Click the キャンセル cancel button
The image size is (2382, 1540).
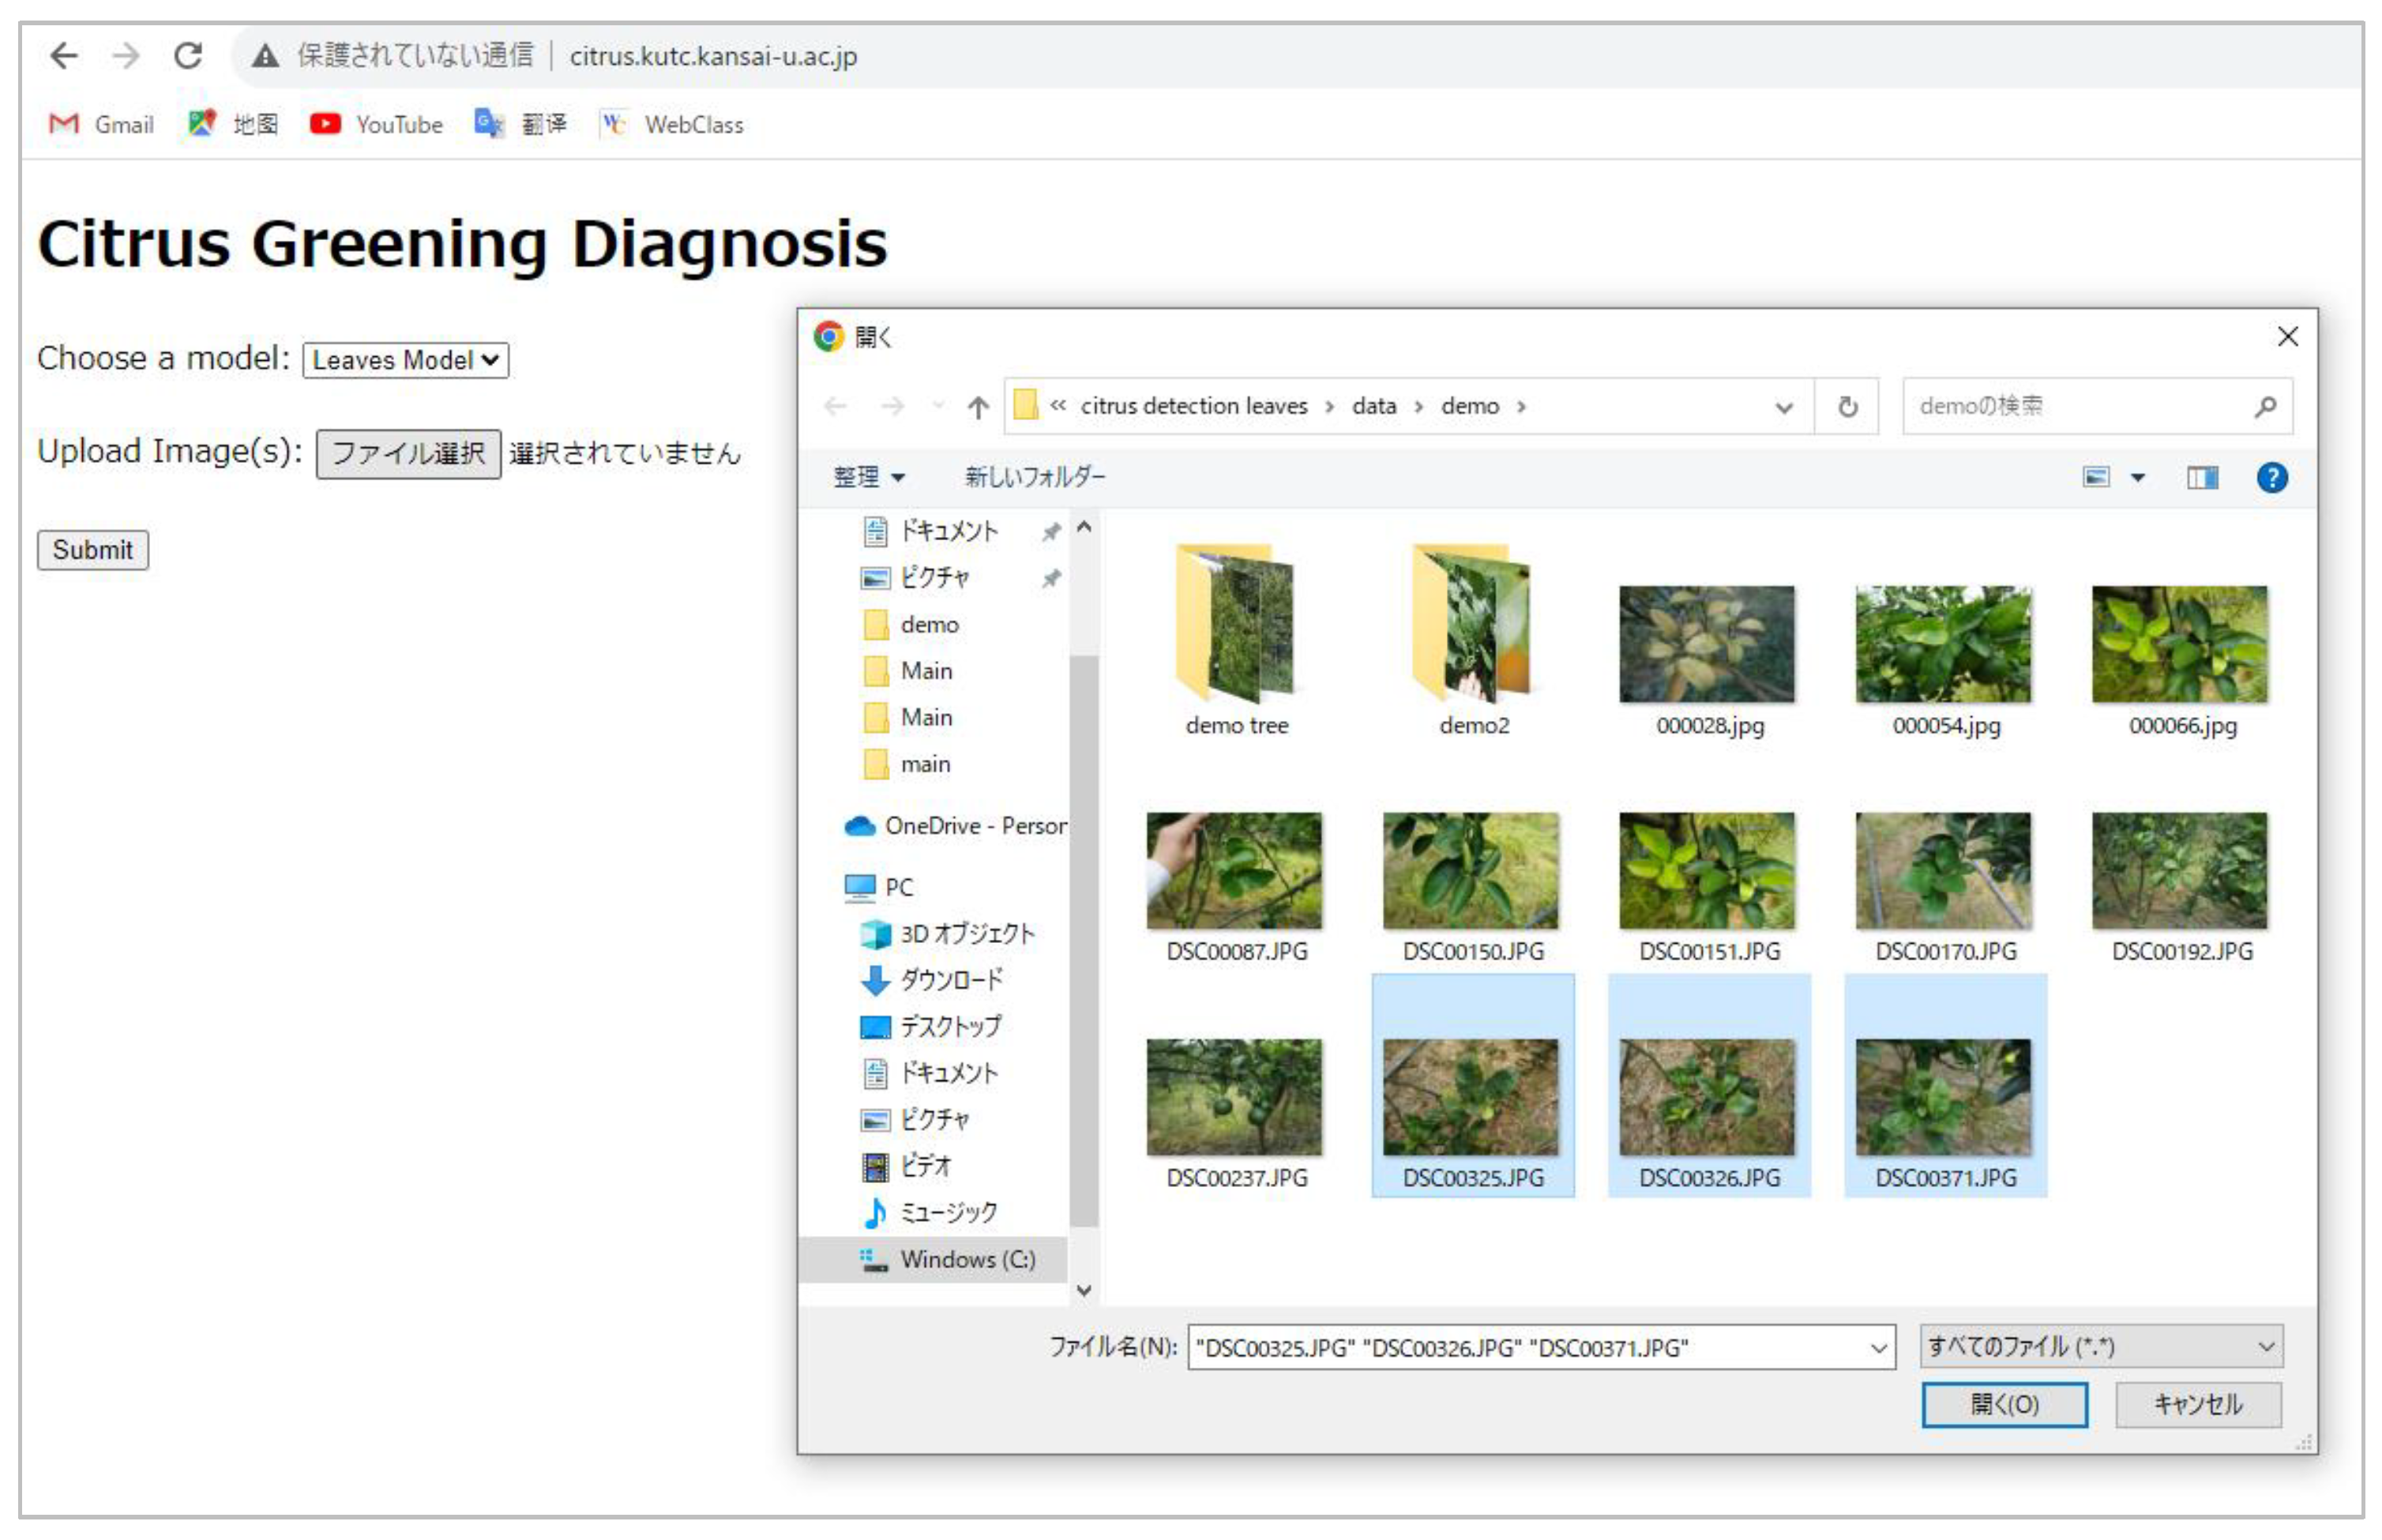(2197, 1403)
